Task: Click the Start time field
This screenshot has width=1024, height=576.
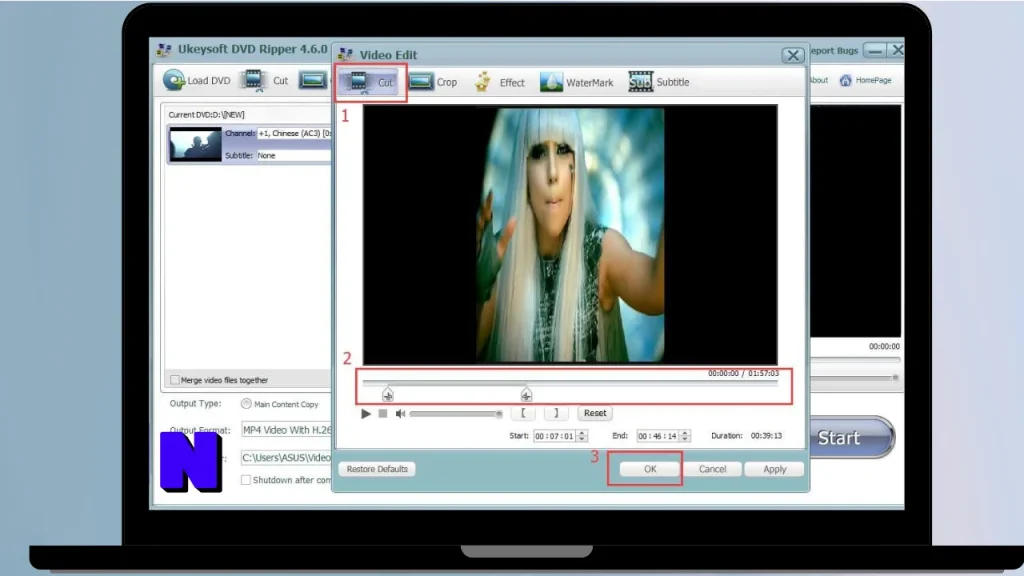Action: click(x=554, y=436)
